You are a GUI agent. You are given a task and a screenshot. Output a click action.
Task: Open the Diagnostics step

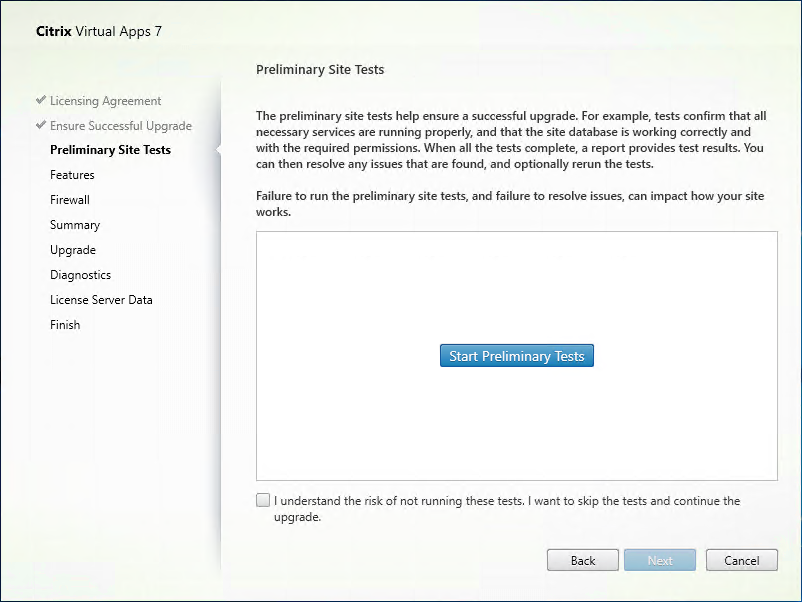80,275
